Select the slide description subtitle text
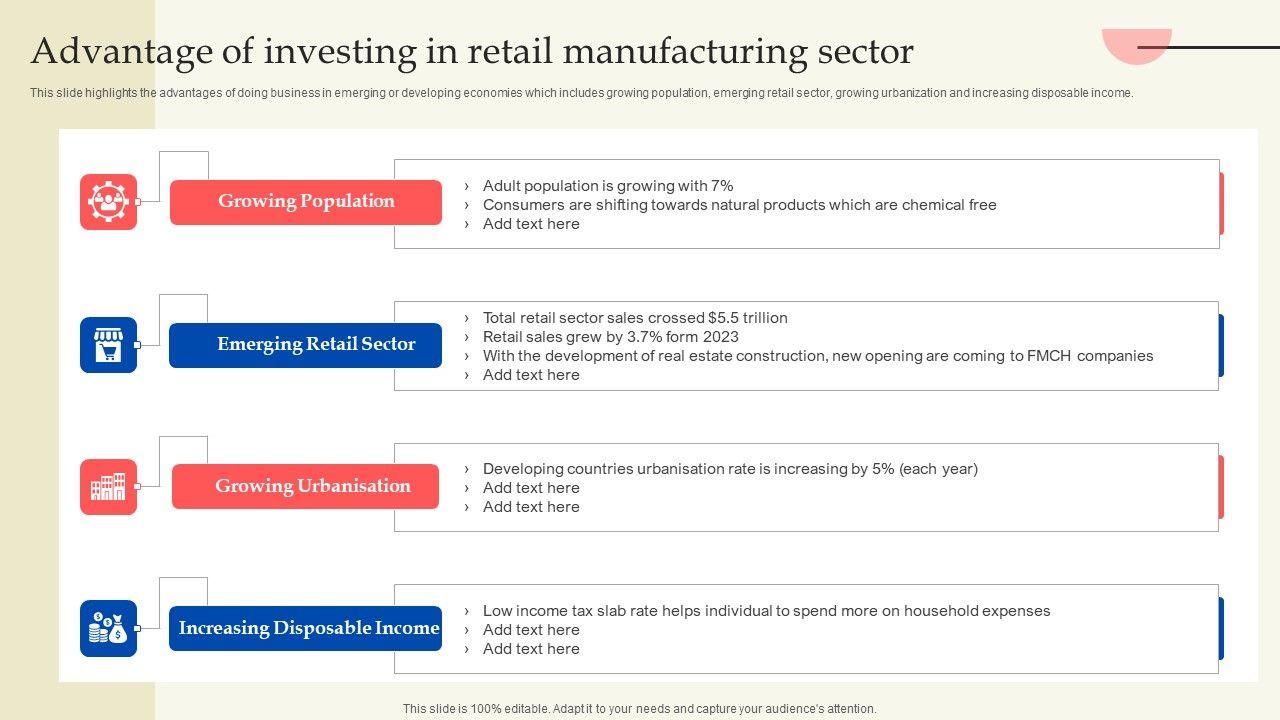The image size is (1280, 720). click(x=581, y=93)
